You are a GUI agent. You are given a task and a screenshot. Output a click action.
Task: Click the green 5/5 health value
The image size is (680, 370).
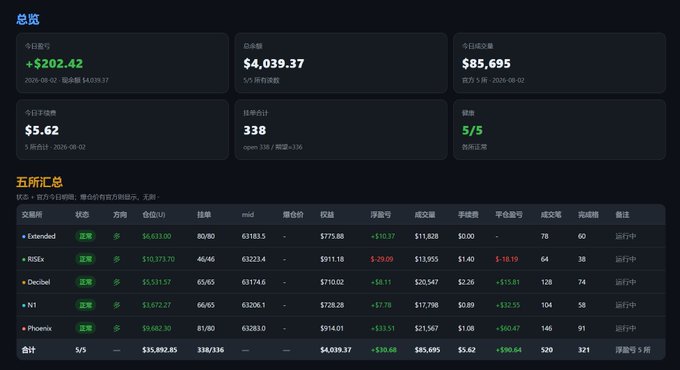(472, 130)
